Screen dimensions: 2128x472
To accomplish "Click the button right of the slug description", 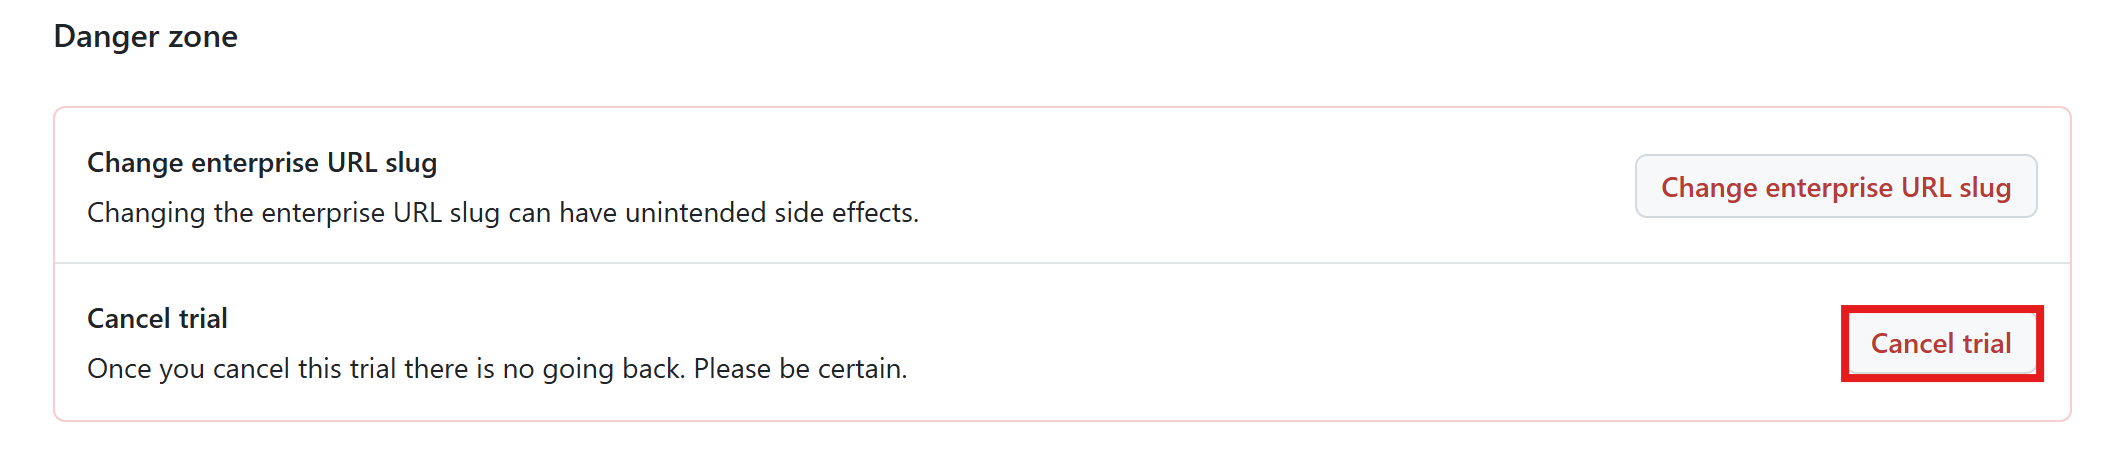I will 1835,187.
